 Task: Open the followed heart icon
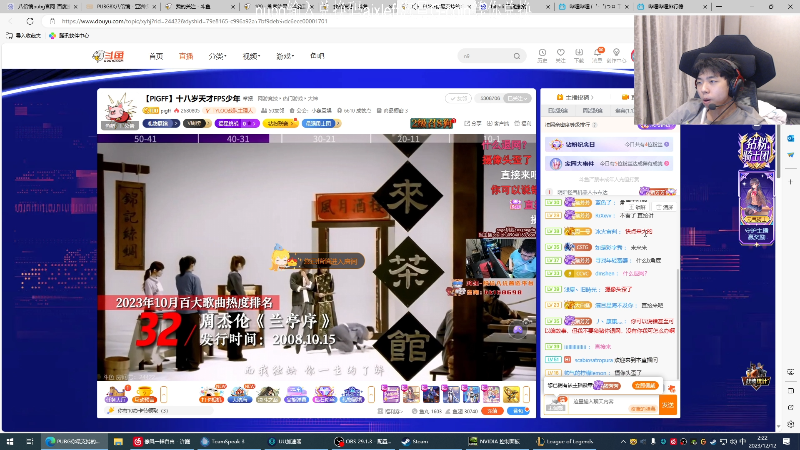point(561,55)
